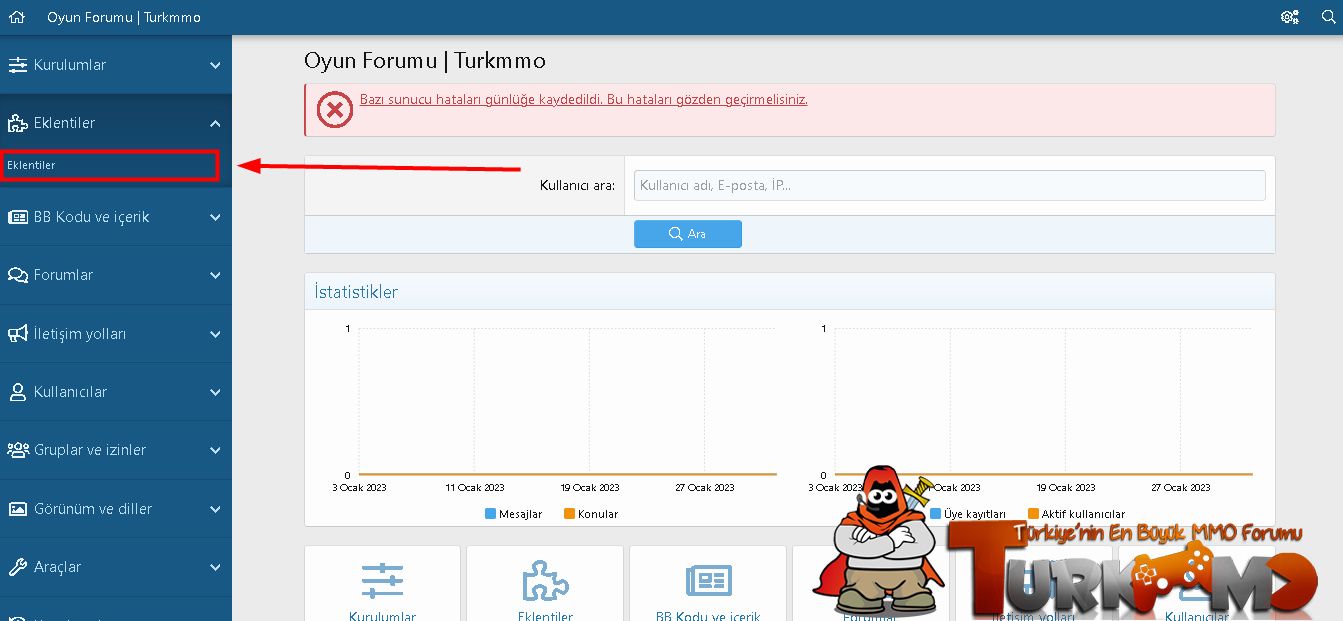Collapse the Eklentiler sidebar section
Image resolution: width=1343 pixels, height=621 pixels.
pos(215,123)
